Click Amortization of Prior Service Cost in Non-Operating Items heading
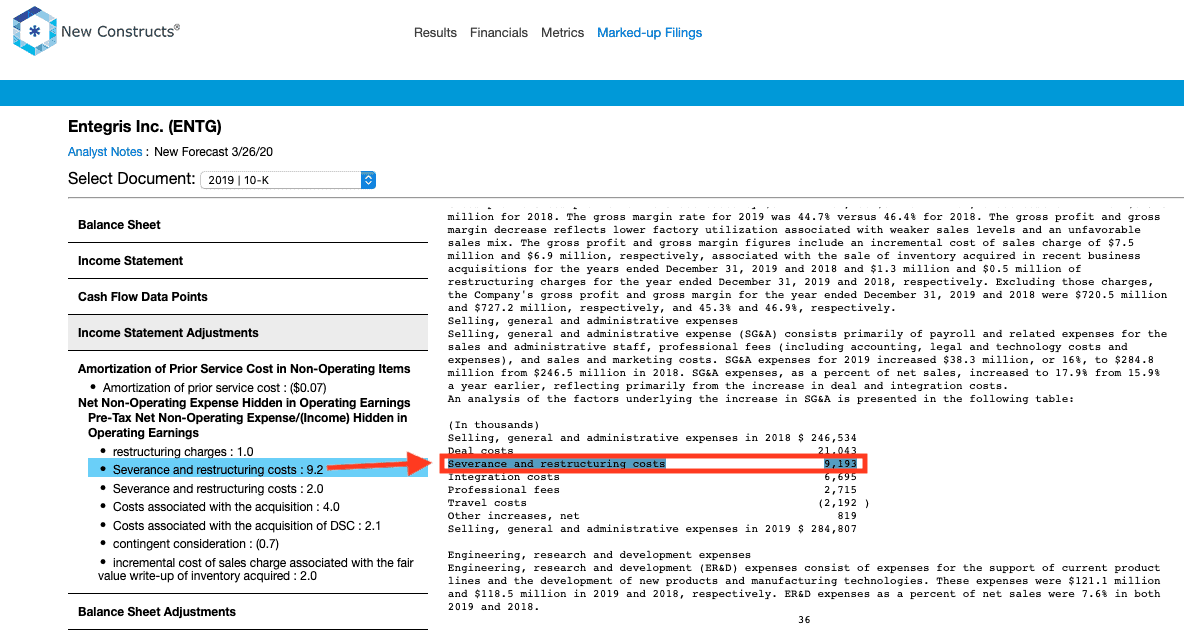 pyautogui.click(x=244, y=368)
